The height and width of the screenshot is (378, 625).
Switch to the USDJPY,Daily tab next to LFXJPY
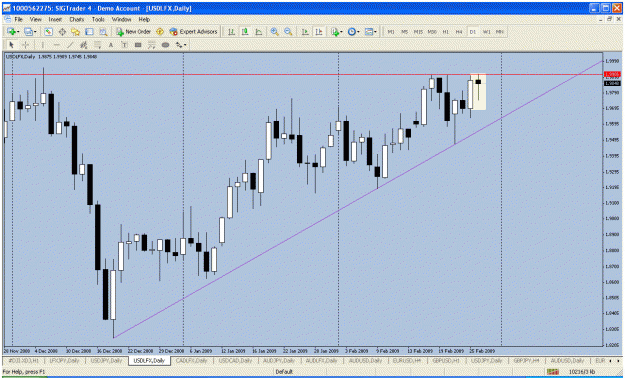tap(106, 361)
